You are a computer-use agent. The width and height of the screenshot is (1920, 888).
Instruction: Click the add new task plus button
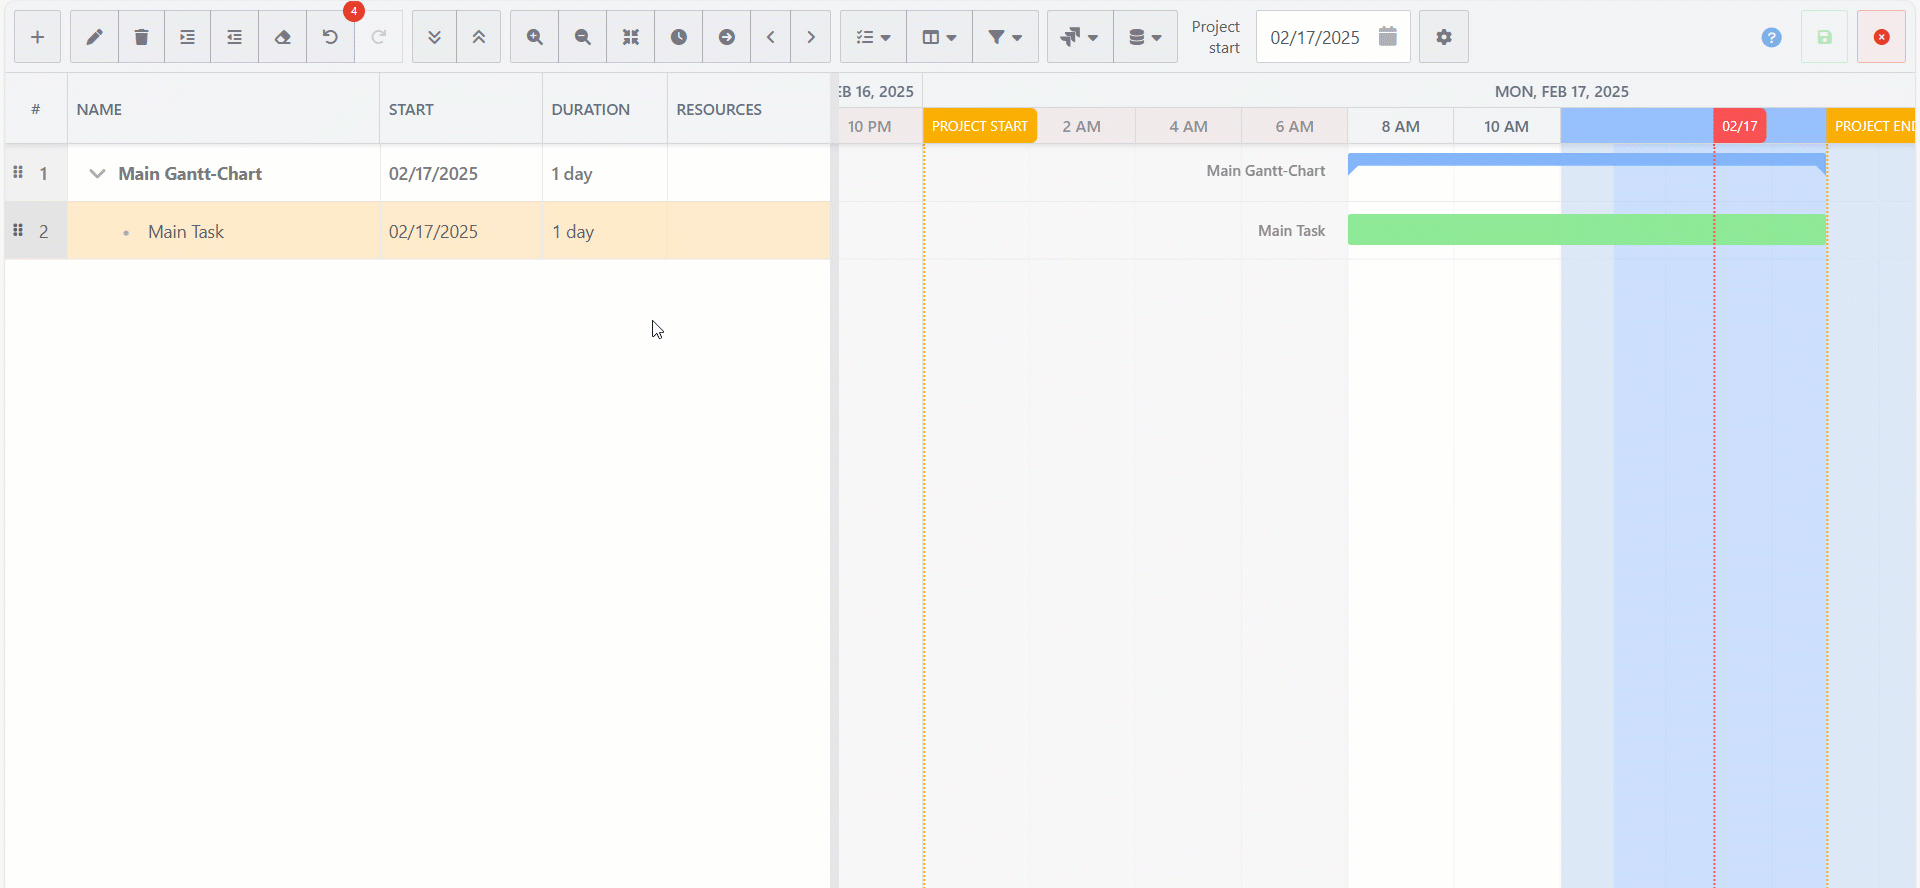click(37, 37)
